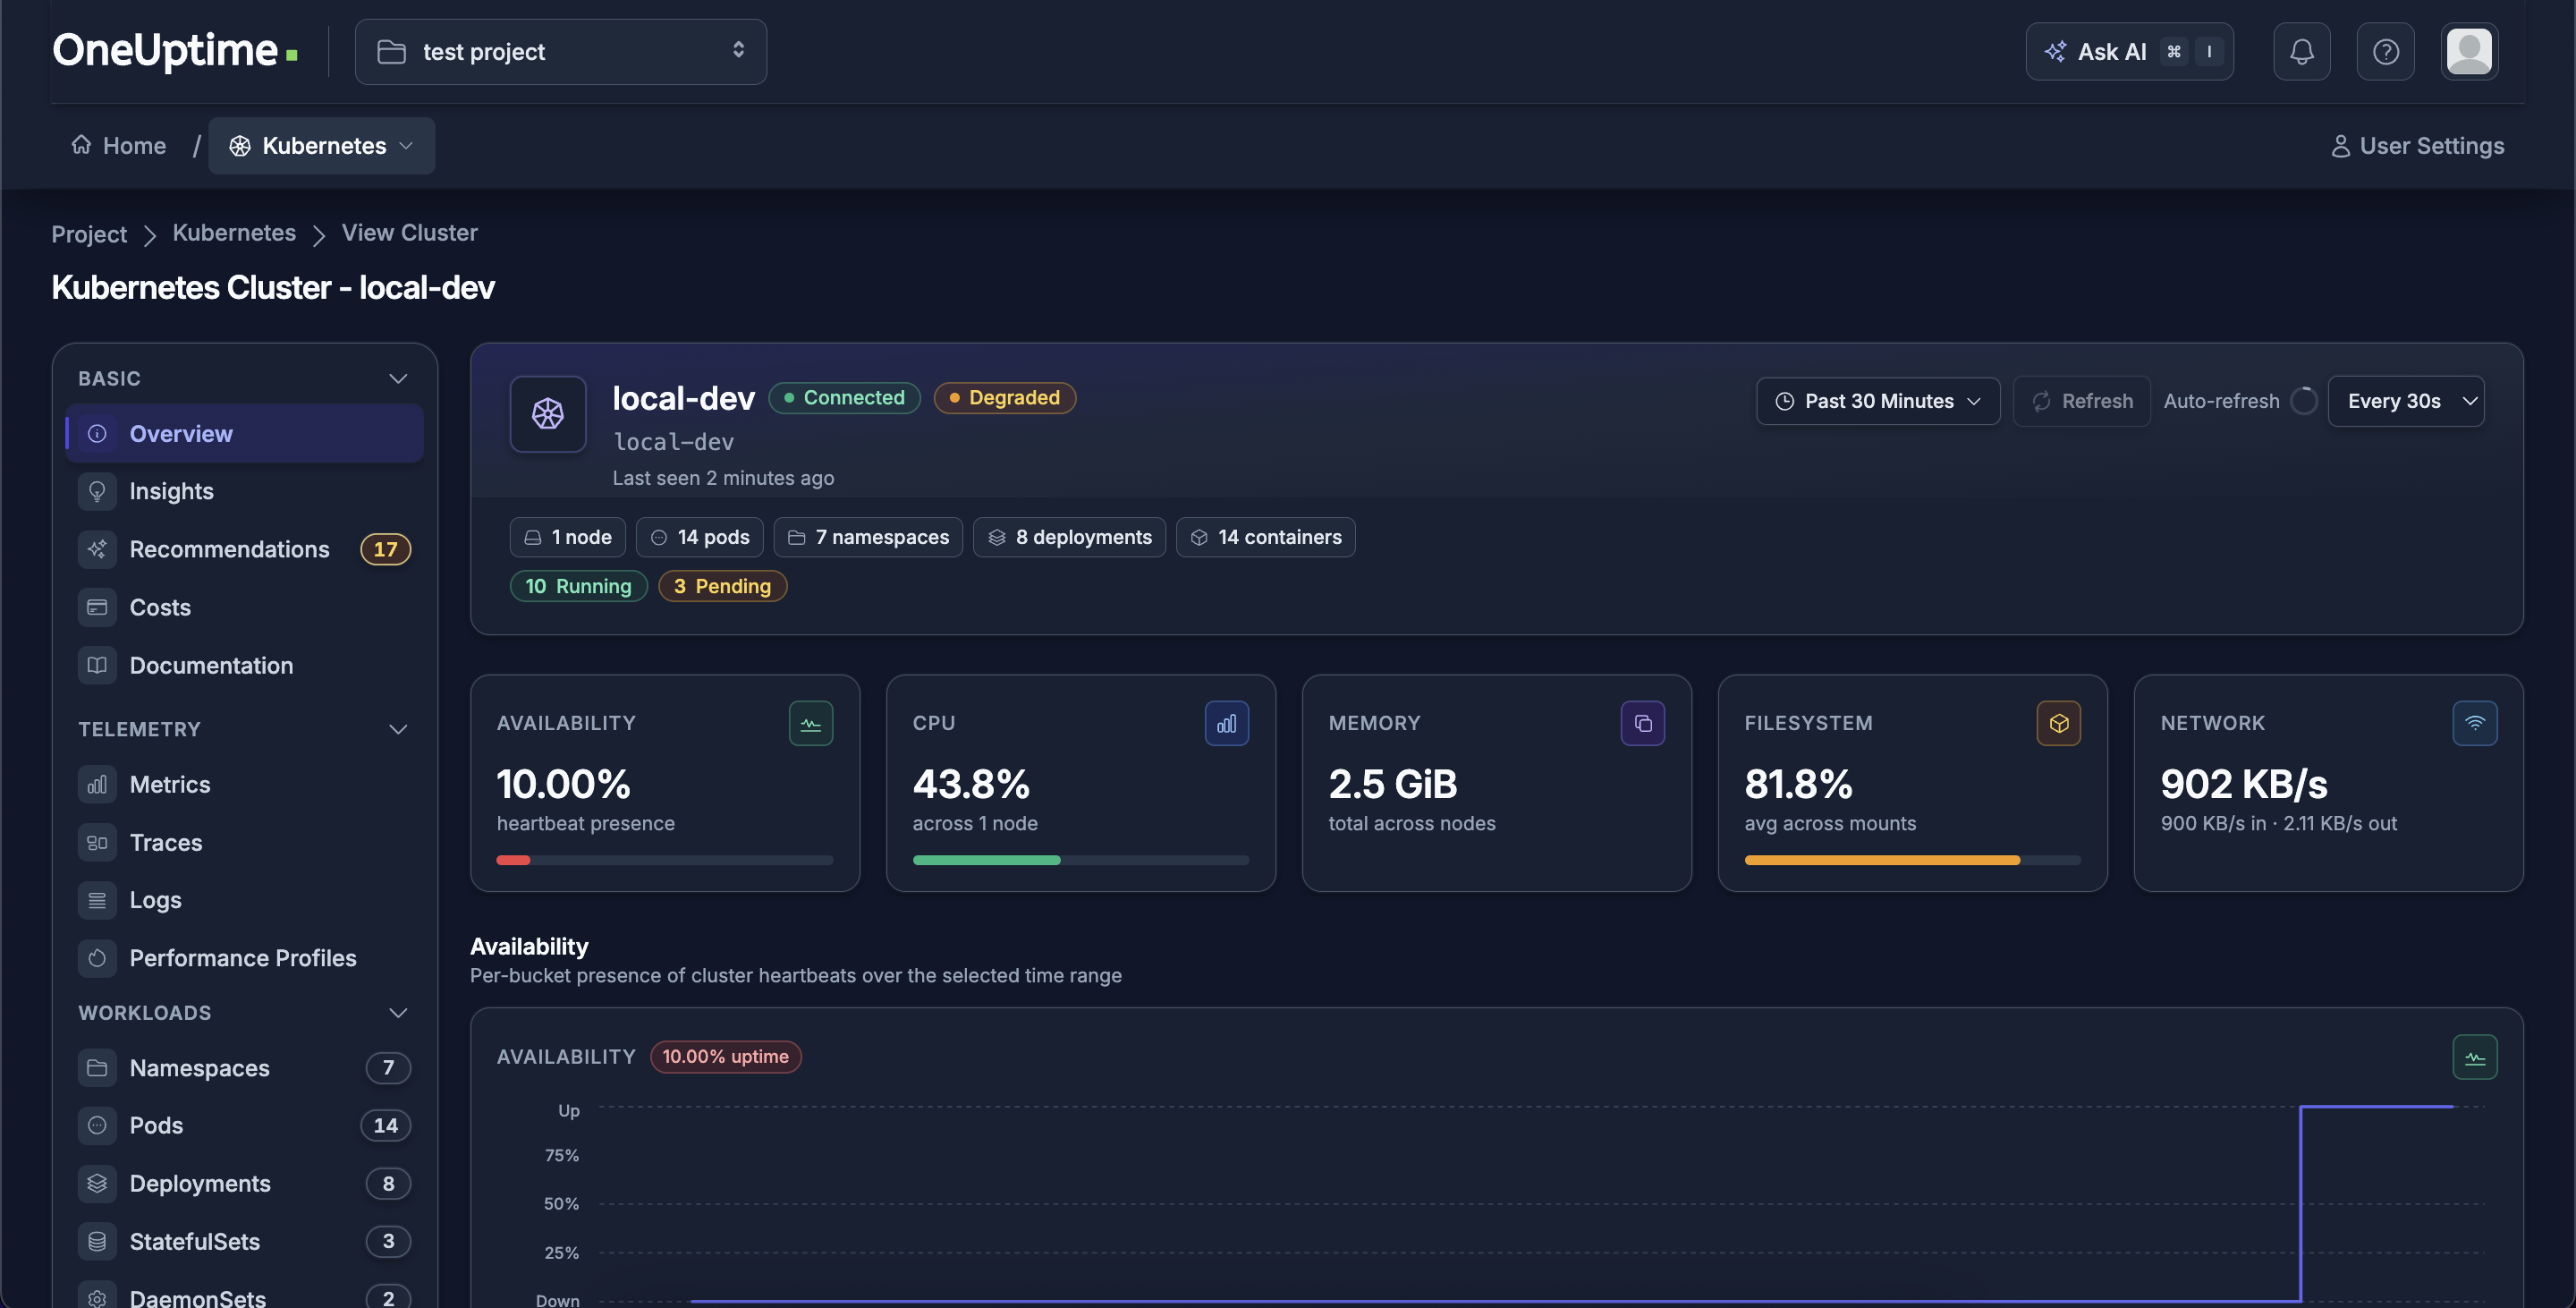Open the notifications bell
The height and width of the screenshot is (1308, 2576).
[x=2301, y=51]
